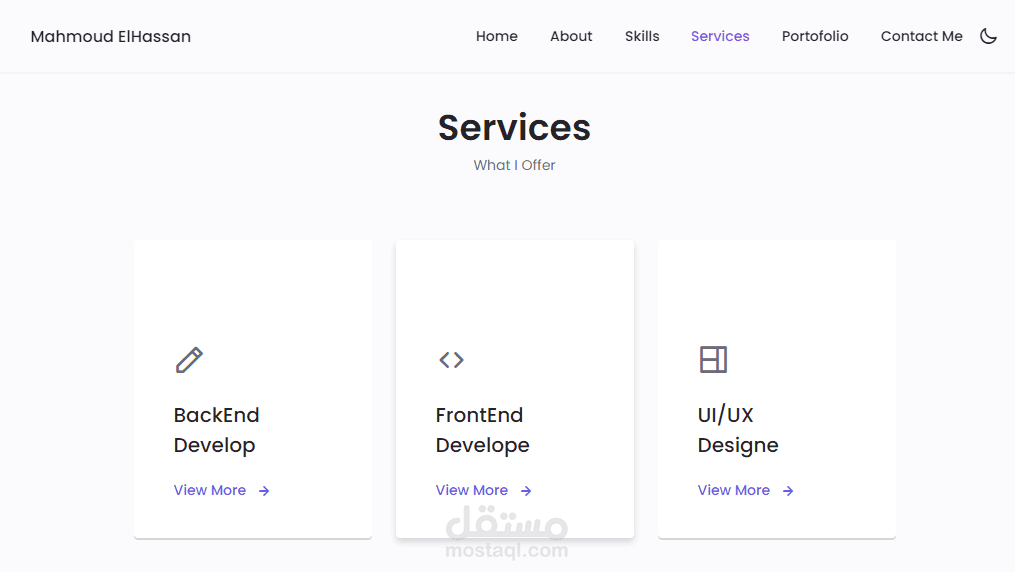Screen dimensions: 1015x572
Task: Click Contact Me in the navigation
Action: (922, 36)
